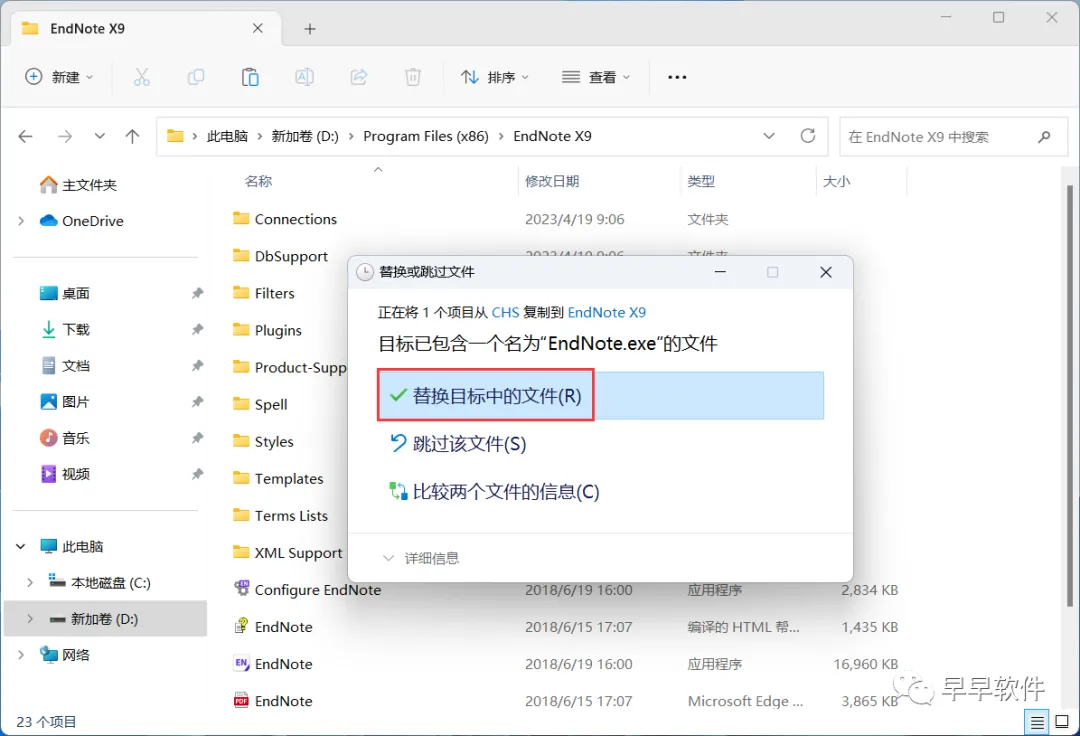The height and width of the screenshot is (736, 1080).
Task: Expand OneDrive in the navigation pane
Action: [x=21, y=221]
